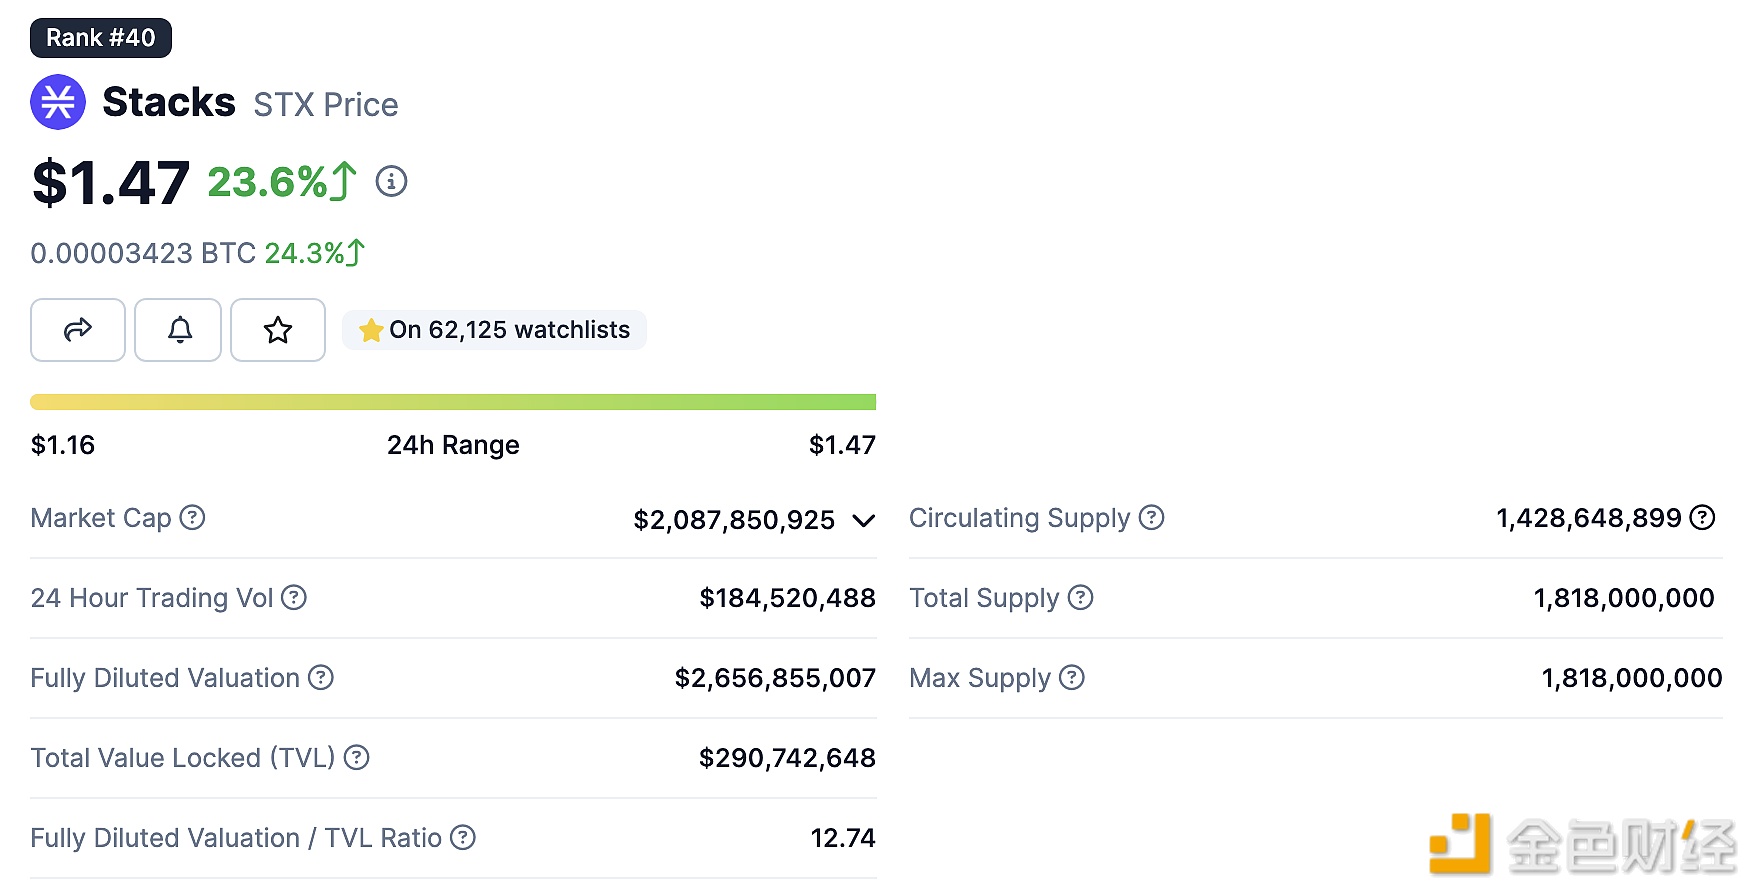Click icon right of 1,428,648,899 value
1750x888 pixels.
point(1702,517)
